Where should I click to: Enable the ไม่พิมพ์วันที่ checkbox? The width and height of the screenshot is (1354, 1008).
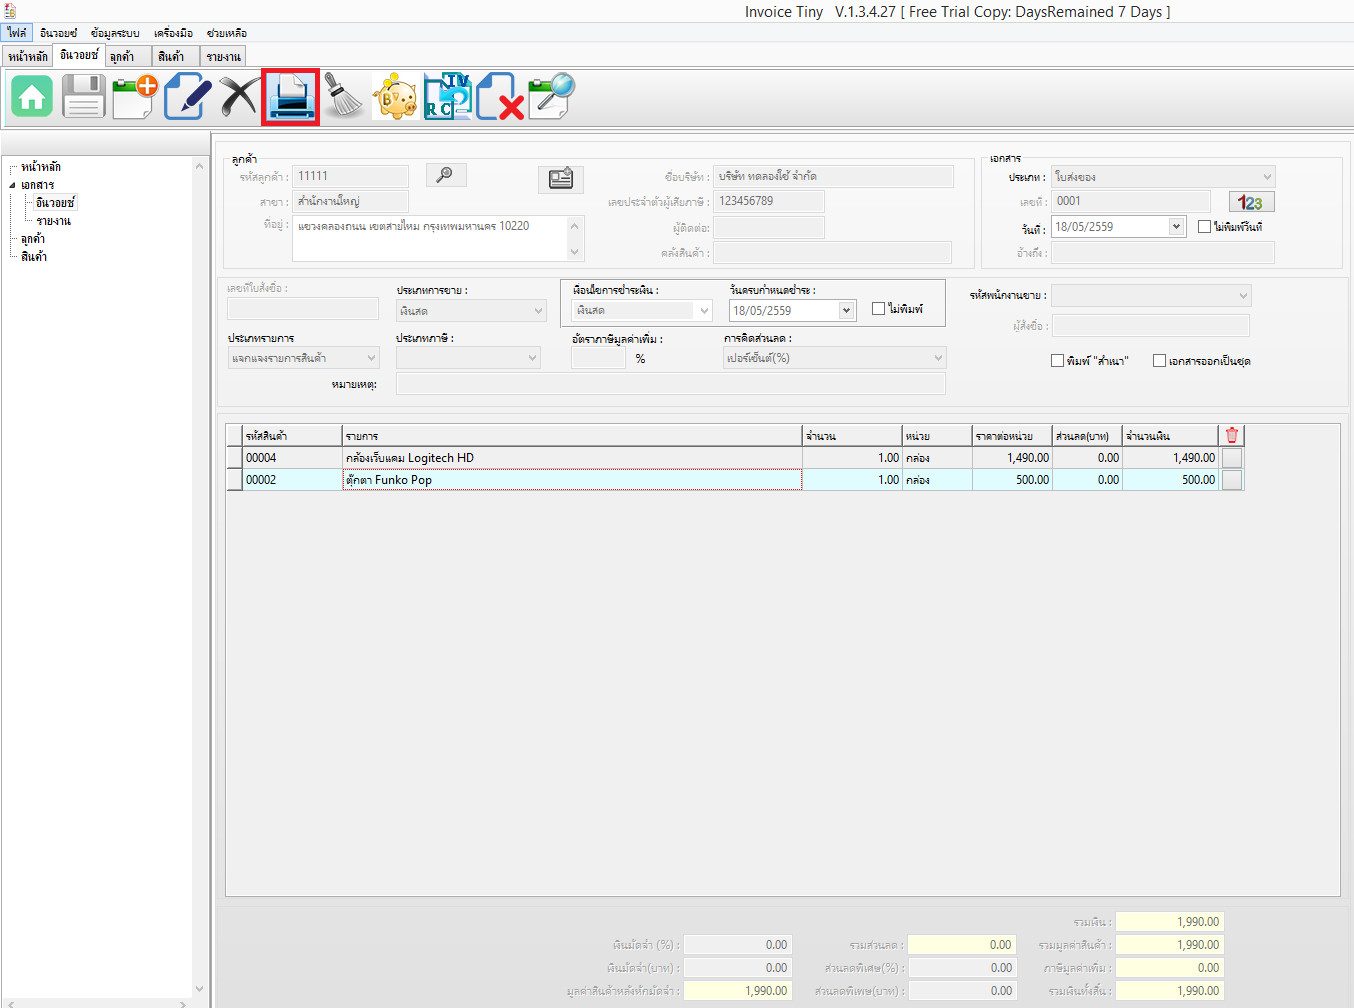pos(1204,227)
